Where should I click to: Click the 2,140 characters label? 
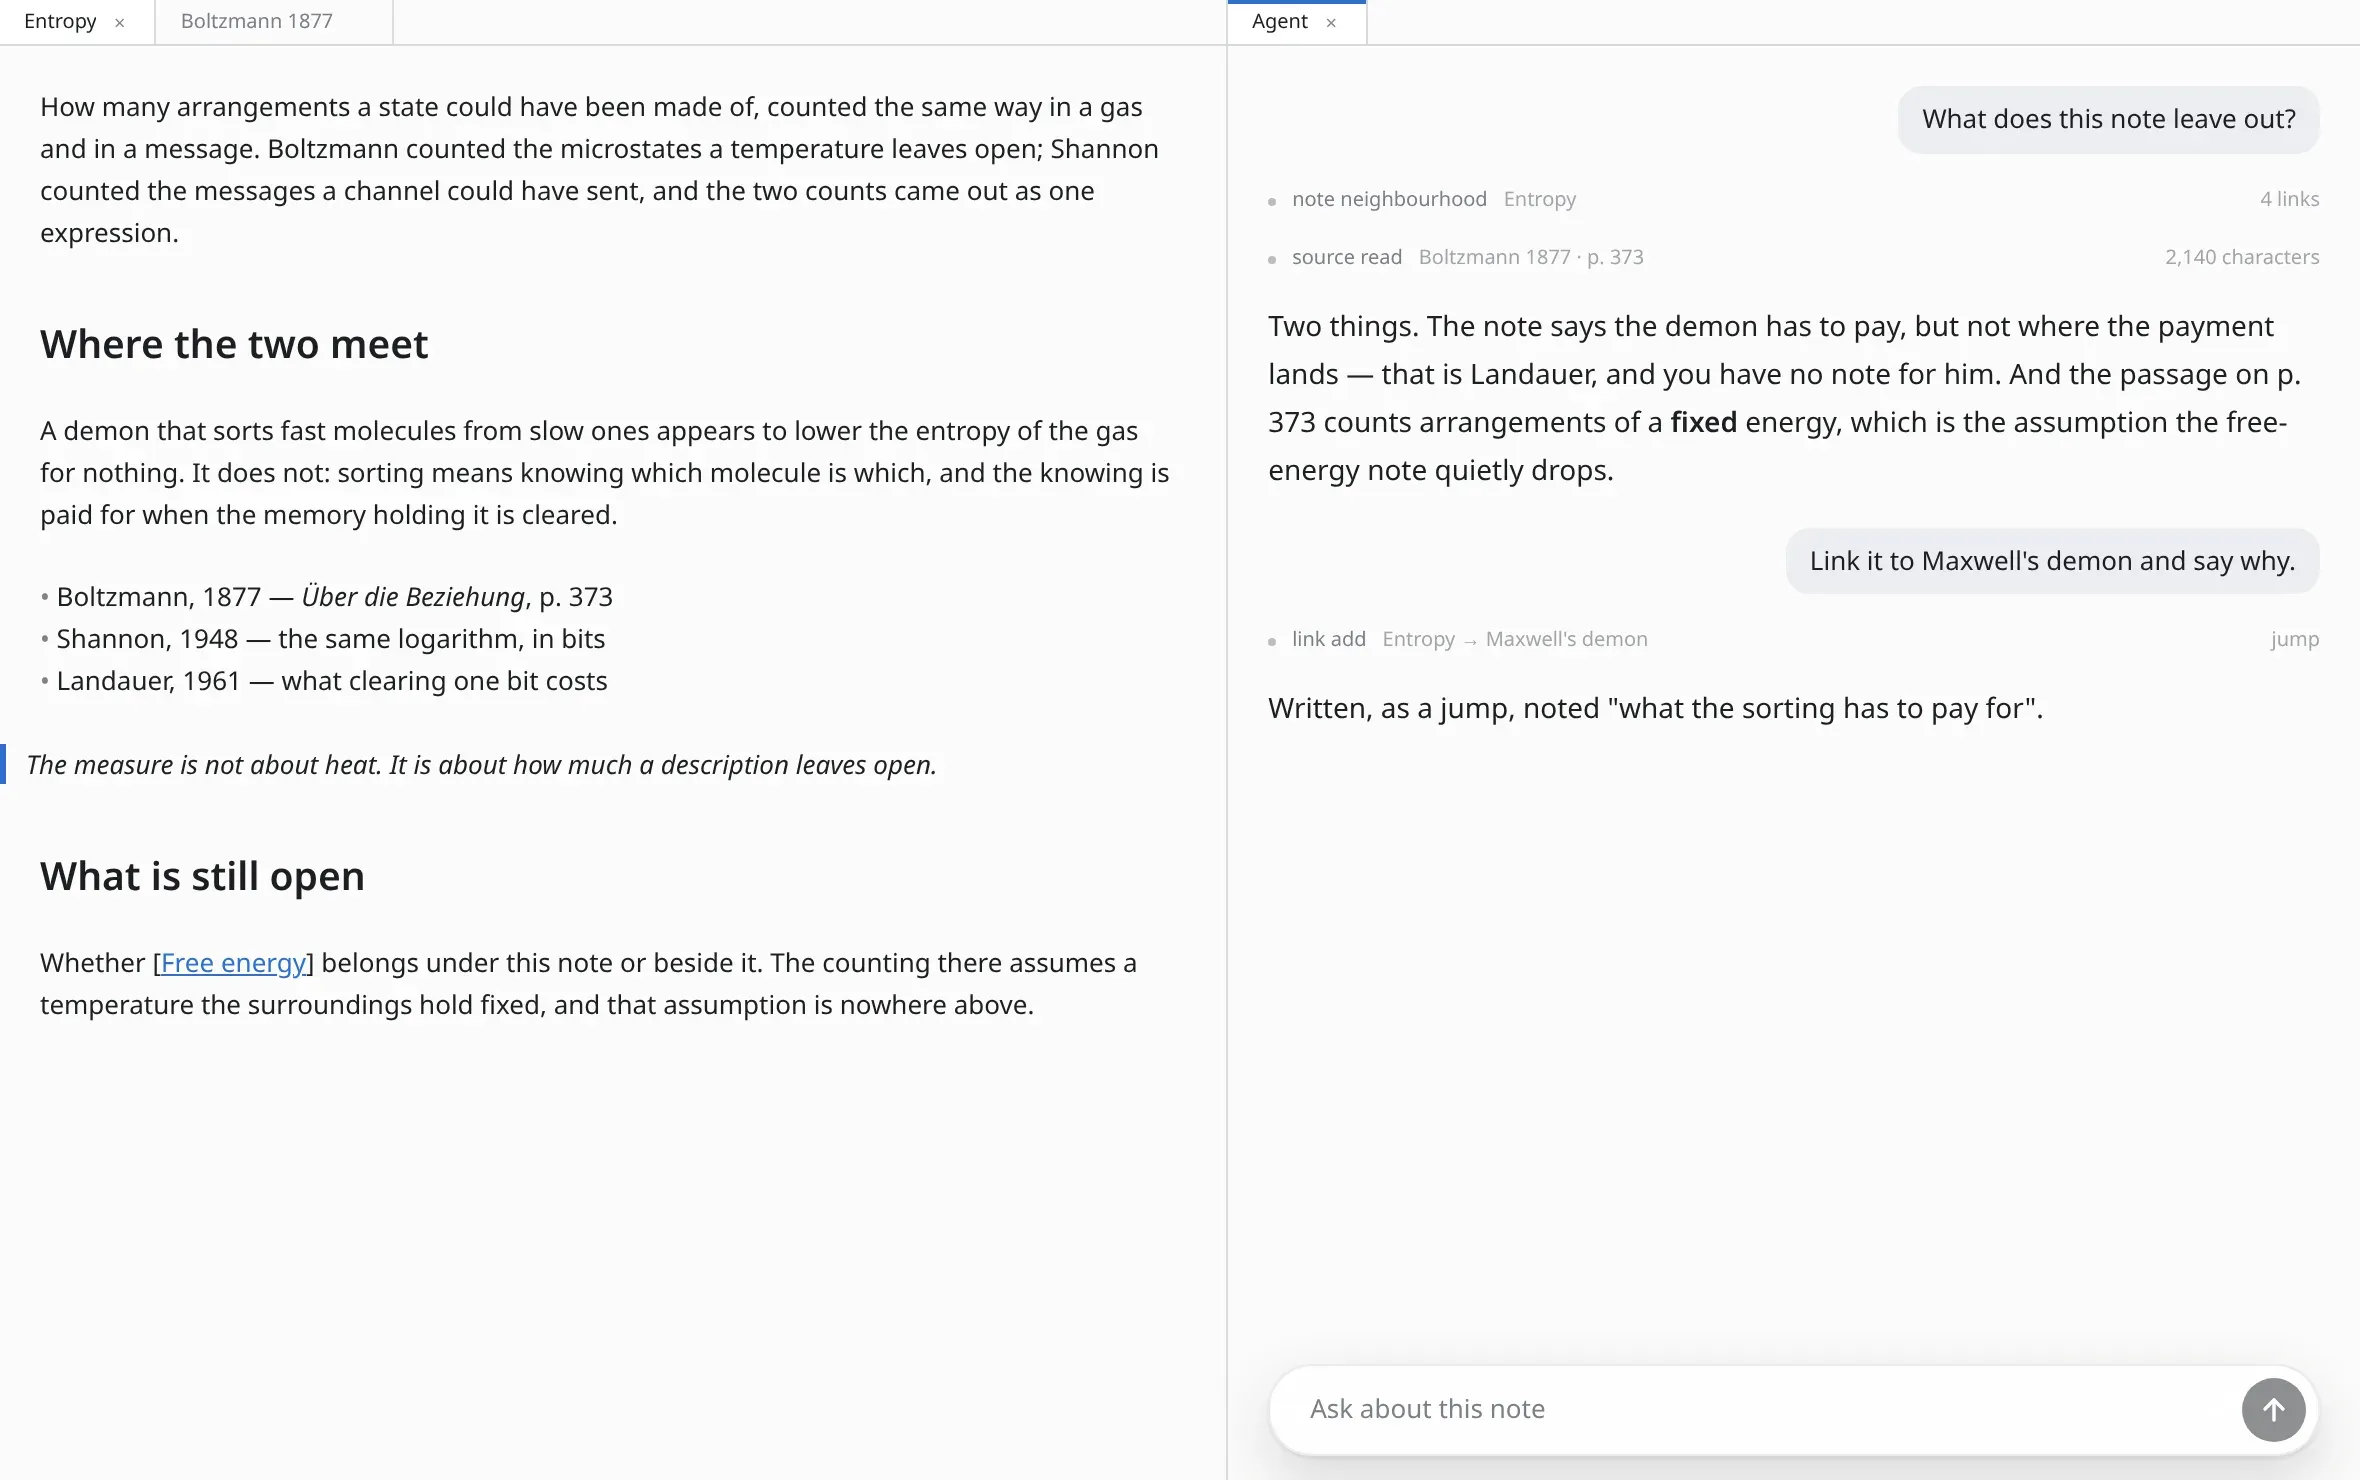tap(2242, 257)
